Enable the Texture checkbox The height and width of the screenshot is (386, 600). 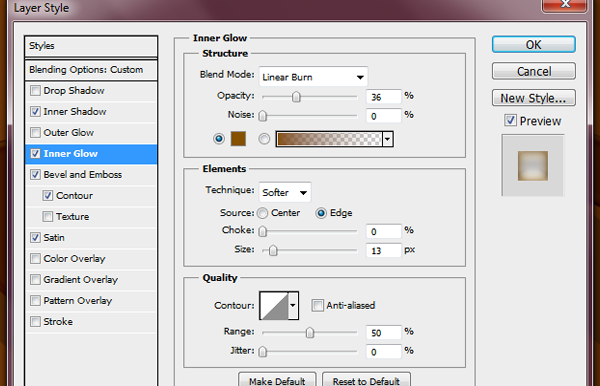click(47, 217)
